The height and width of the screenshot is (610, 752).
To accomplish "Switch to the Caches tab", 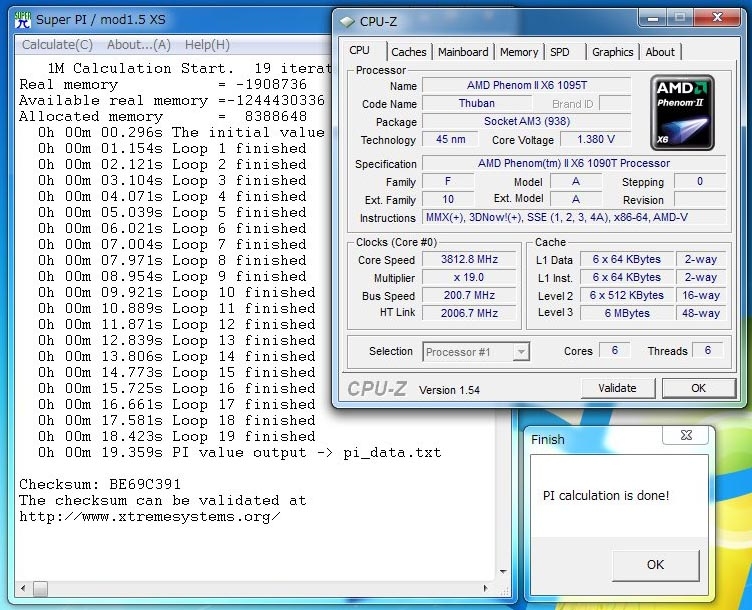I will (408, 52).
